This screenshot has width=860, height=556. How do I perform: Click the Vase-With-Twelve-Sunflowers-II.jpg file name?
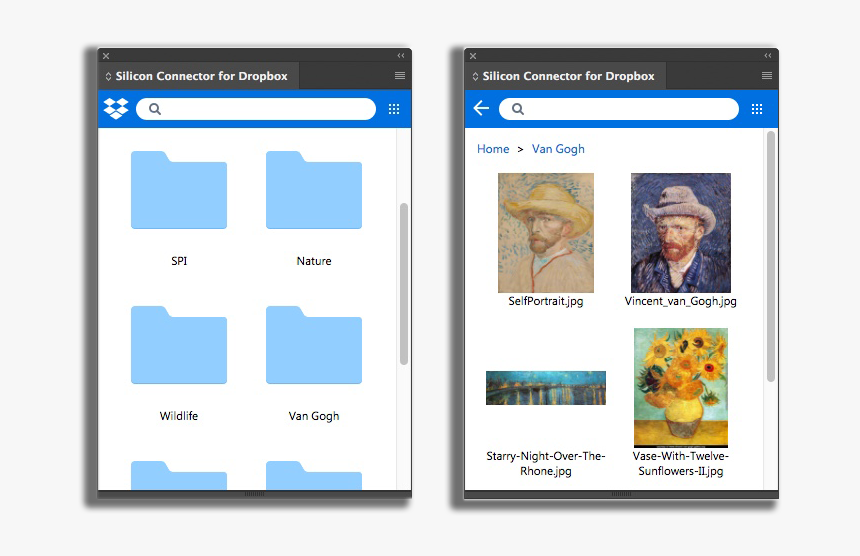click(x=681, y=463)
